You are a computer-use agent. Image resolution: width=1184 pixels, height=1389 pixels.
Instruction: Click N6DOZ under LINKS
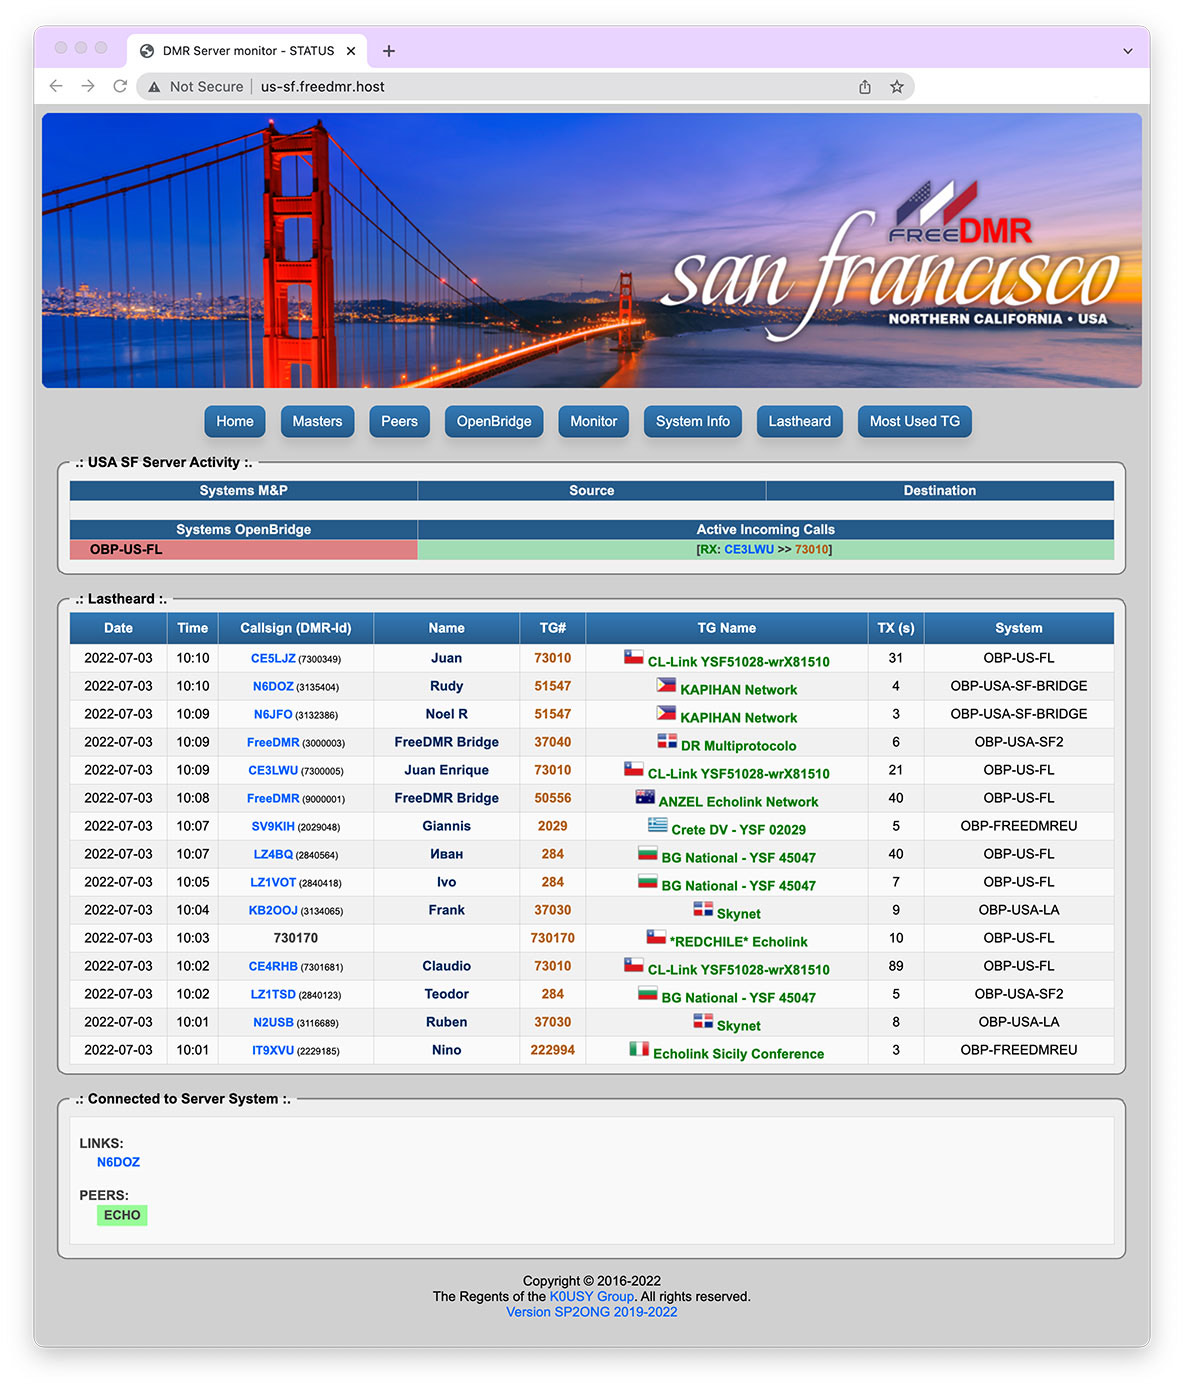tap(118, 1162)
